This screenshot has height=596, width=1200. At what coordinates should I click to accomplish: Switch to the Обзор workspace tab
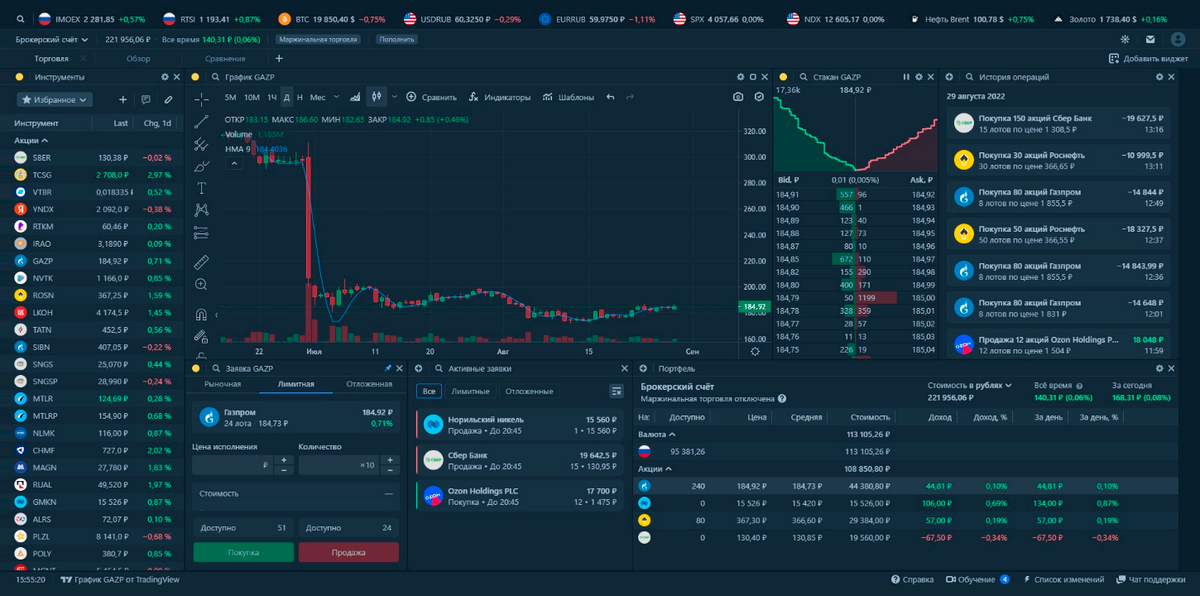[138, 58]
